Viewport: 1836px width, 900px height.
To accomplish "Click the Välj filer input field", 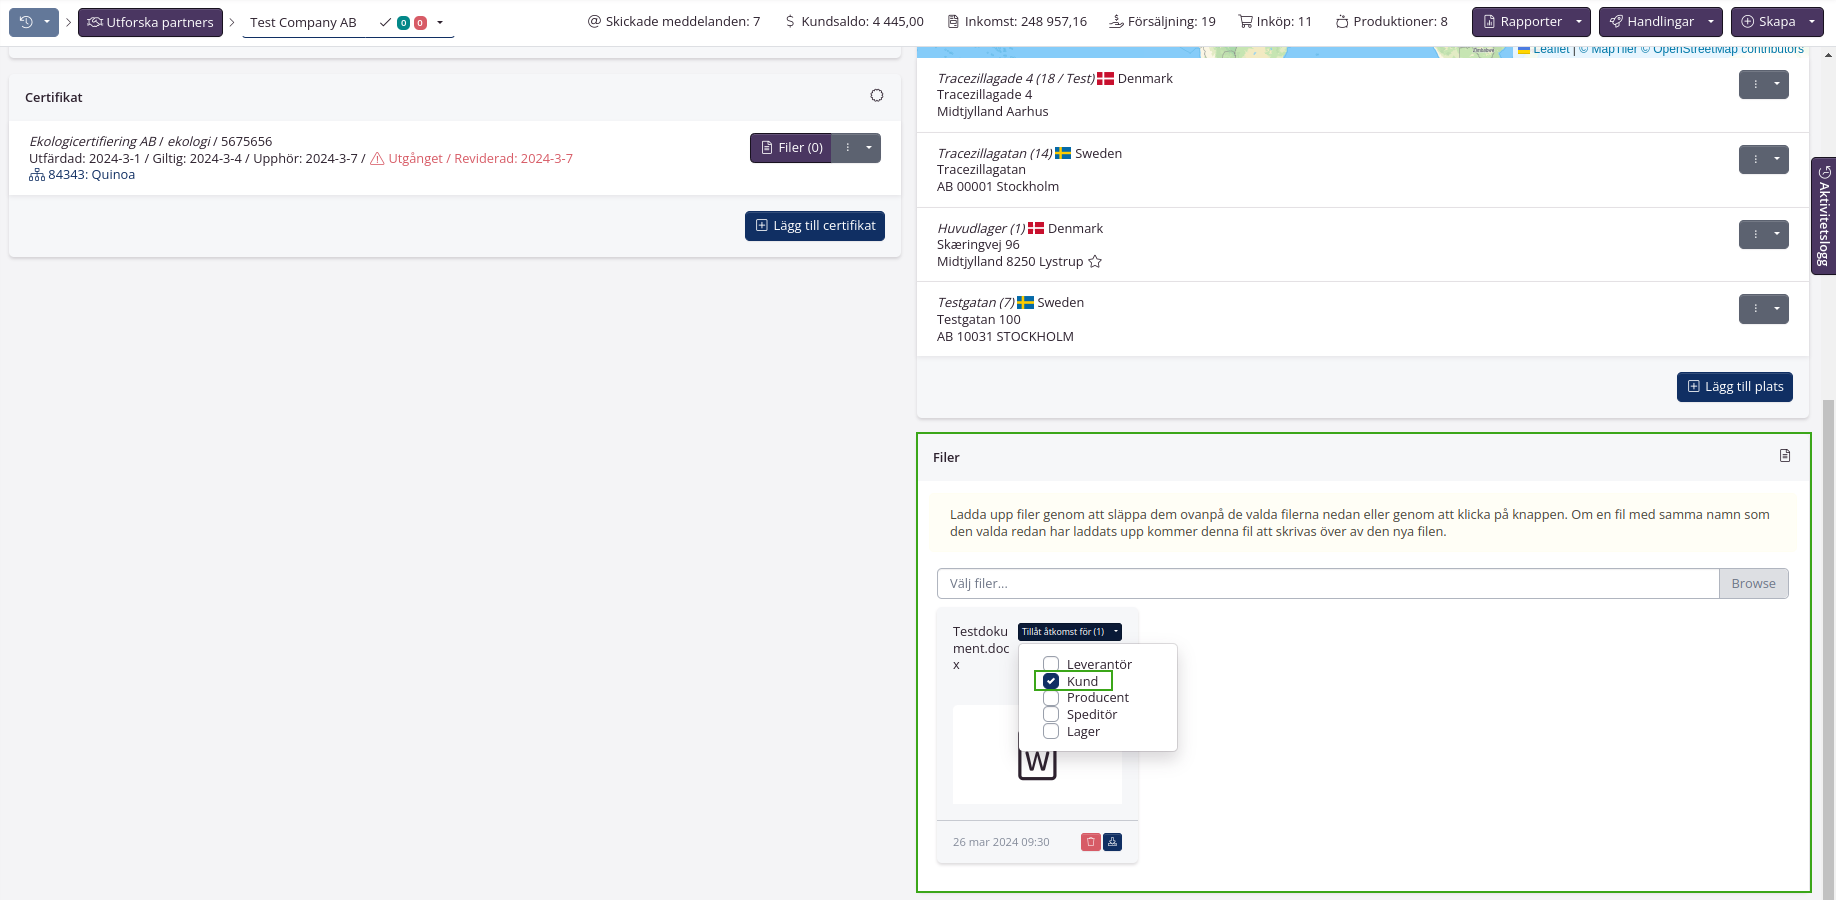I will (1327, 584).
